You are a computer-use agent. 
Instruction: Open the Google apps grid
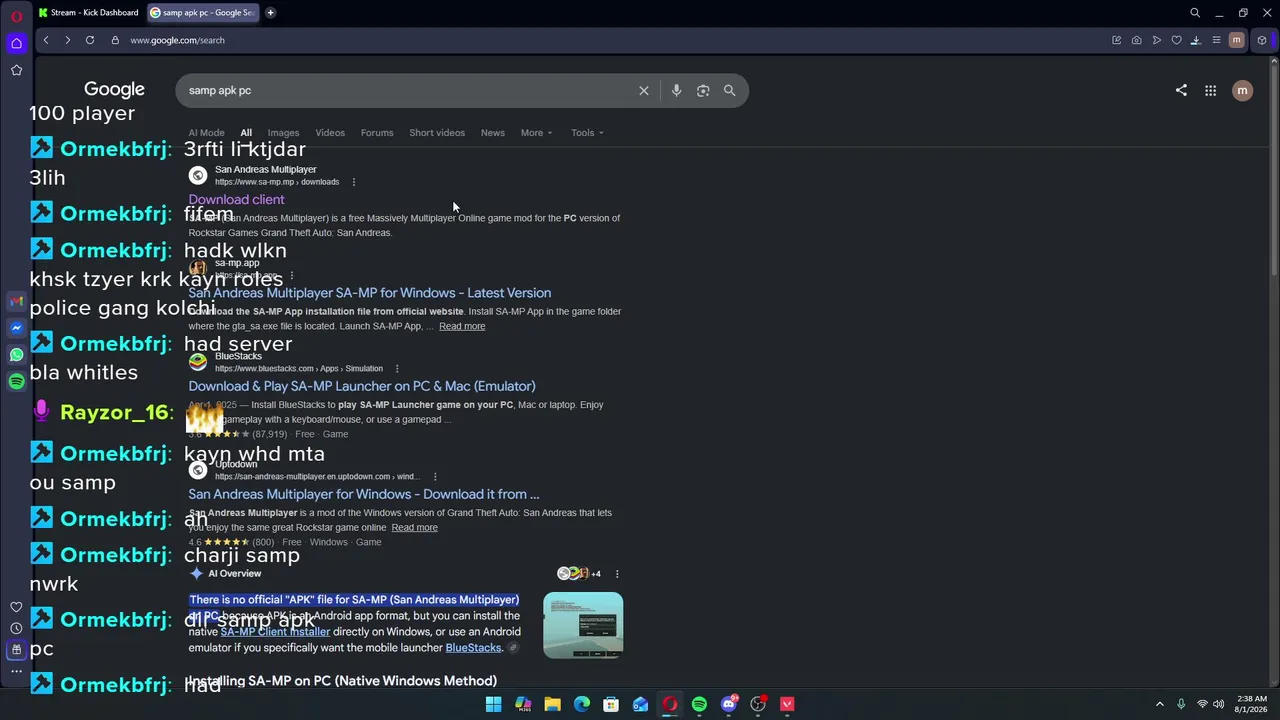coord(1210,90)
